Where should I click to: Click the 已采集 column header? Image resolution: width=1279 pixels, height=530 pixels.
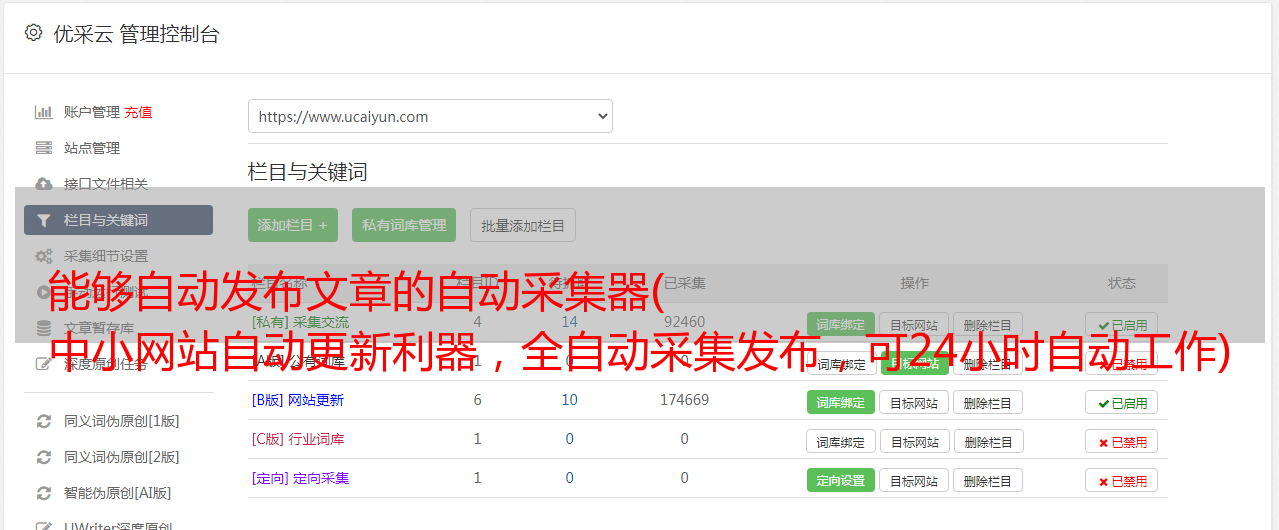[684, 283]
